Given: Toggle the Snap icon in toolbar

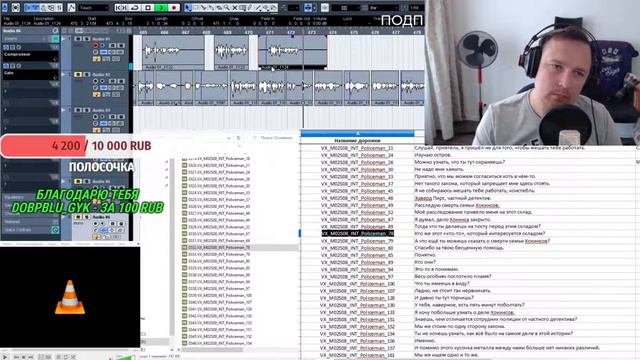Looking at the screenshot, I should [325, 8].
